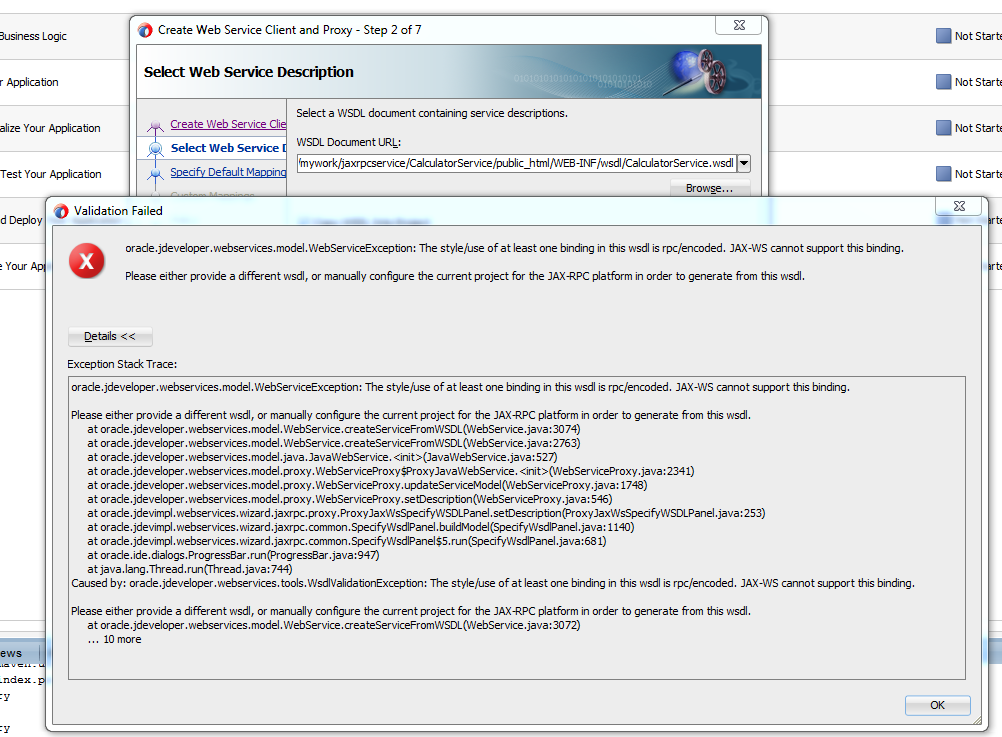
Task: Click the '... 10 more' trace line
Action: point(114,639)
